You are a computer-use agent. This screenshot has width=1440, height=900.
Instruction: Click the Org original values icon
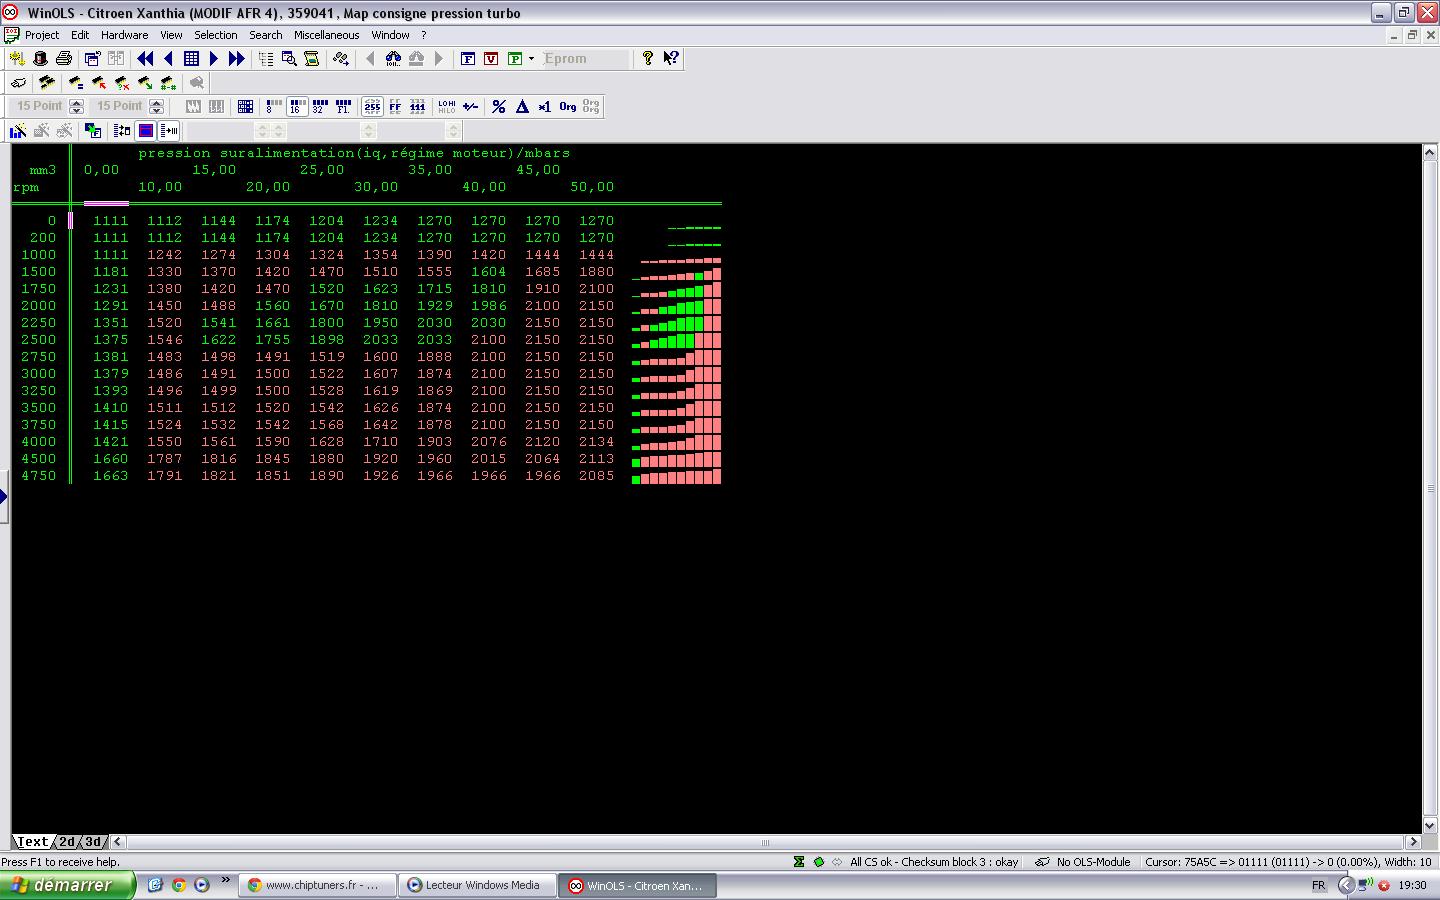click(x=567, y=106)
